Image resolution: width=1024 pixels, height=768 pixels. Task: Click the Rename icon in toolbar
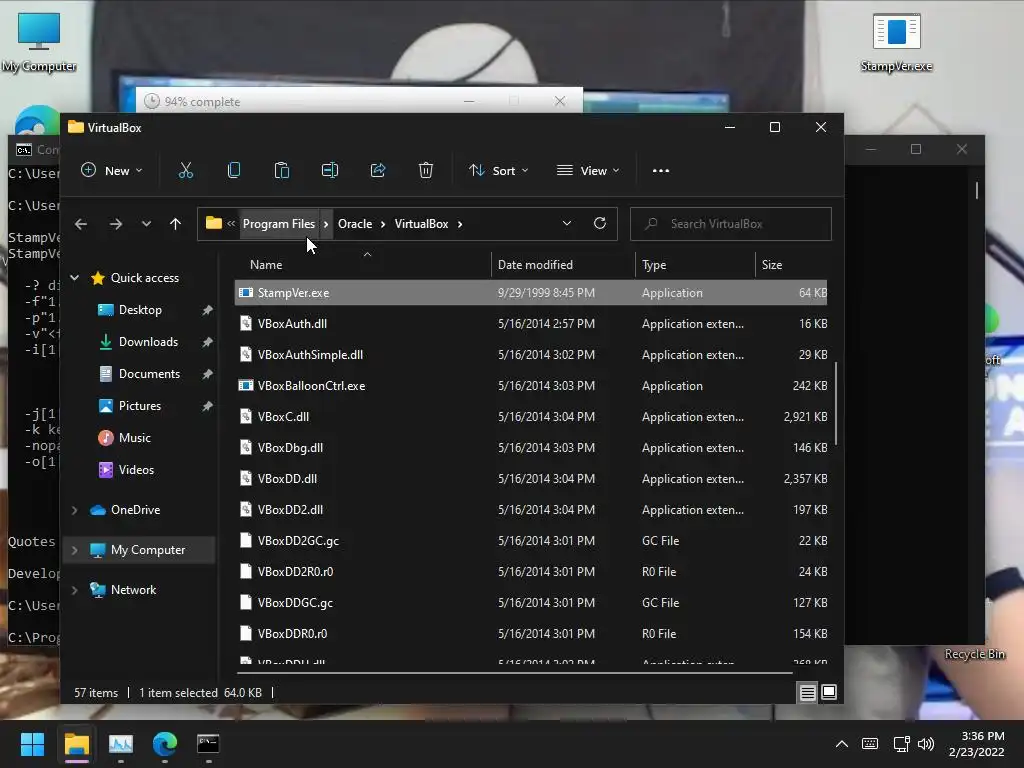coord(330,170)
